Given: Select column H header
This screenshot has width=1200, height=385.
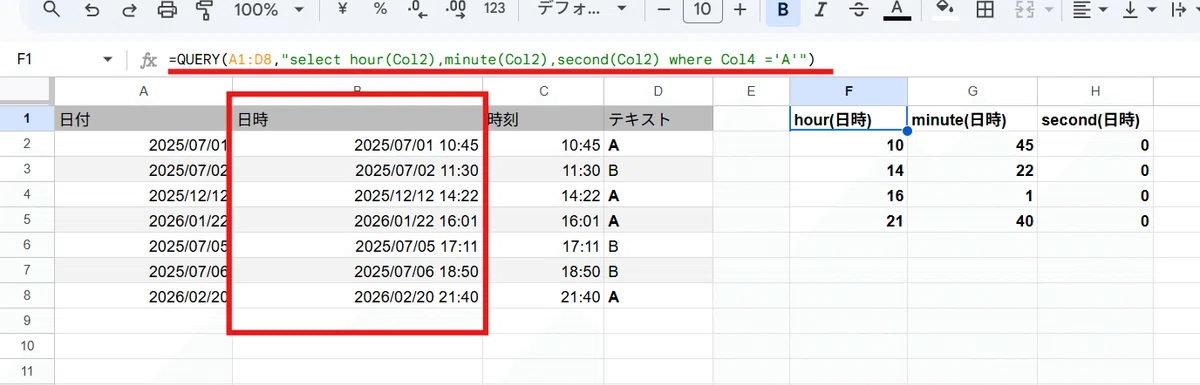Looking at the screenshot, I should pyautogui.click(x=1095, y=91).
